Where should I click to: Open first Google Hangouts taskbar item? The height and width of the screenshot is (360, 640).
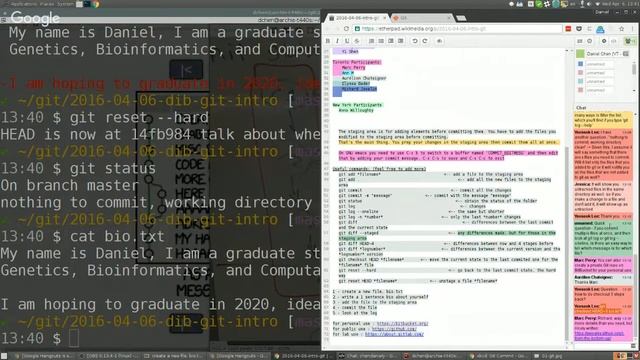pos(43,356)
